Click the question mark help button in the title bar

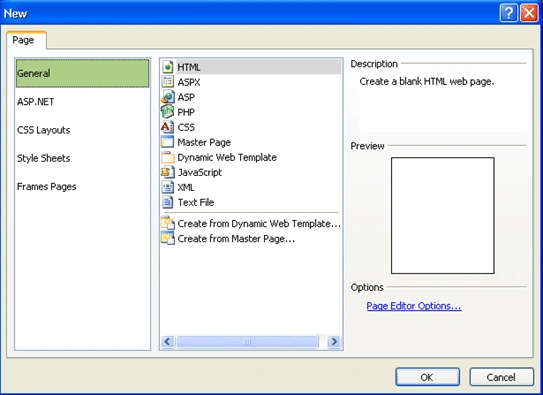(508, 13)
